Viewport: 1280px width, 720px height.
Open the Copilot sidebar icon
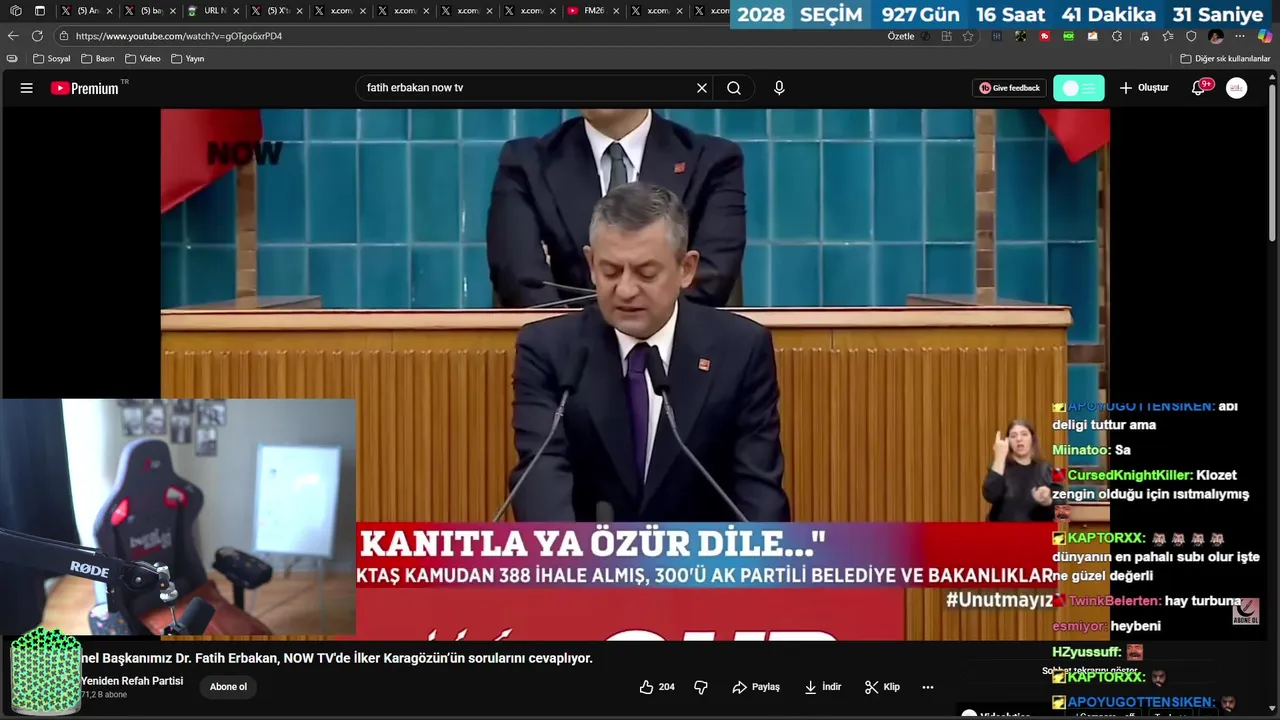(x=1265, y=36)
